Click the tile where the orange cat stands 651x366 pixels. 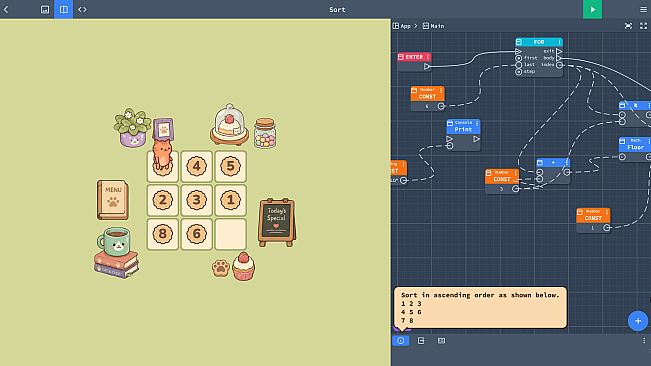pyautogui.click(x=163, y=166)
